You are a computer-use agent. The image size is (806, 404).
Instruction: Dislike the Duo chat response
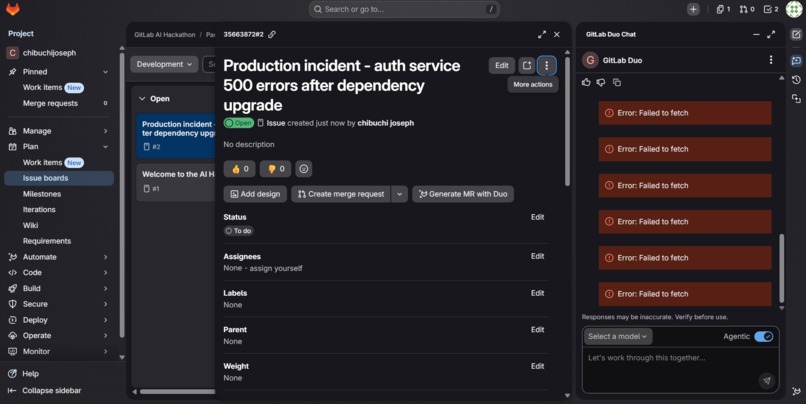pos(601,82)
